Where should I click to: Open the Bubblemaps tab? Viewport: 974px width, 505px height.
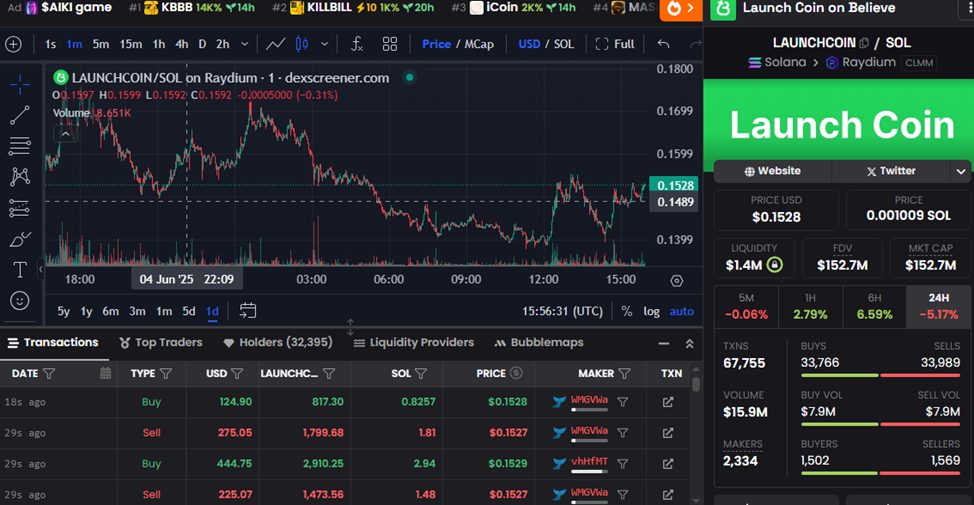539,342
